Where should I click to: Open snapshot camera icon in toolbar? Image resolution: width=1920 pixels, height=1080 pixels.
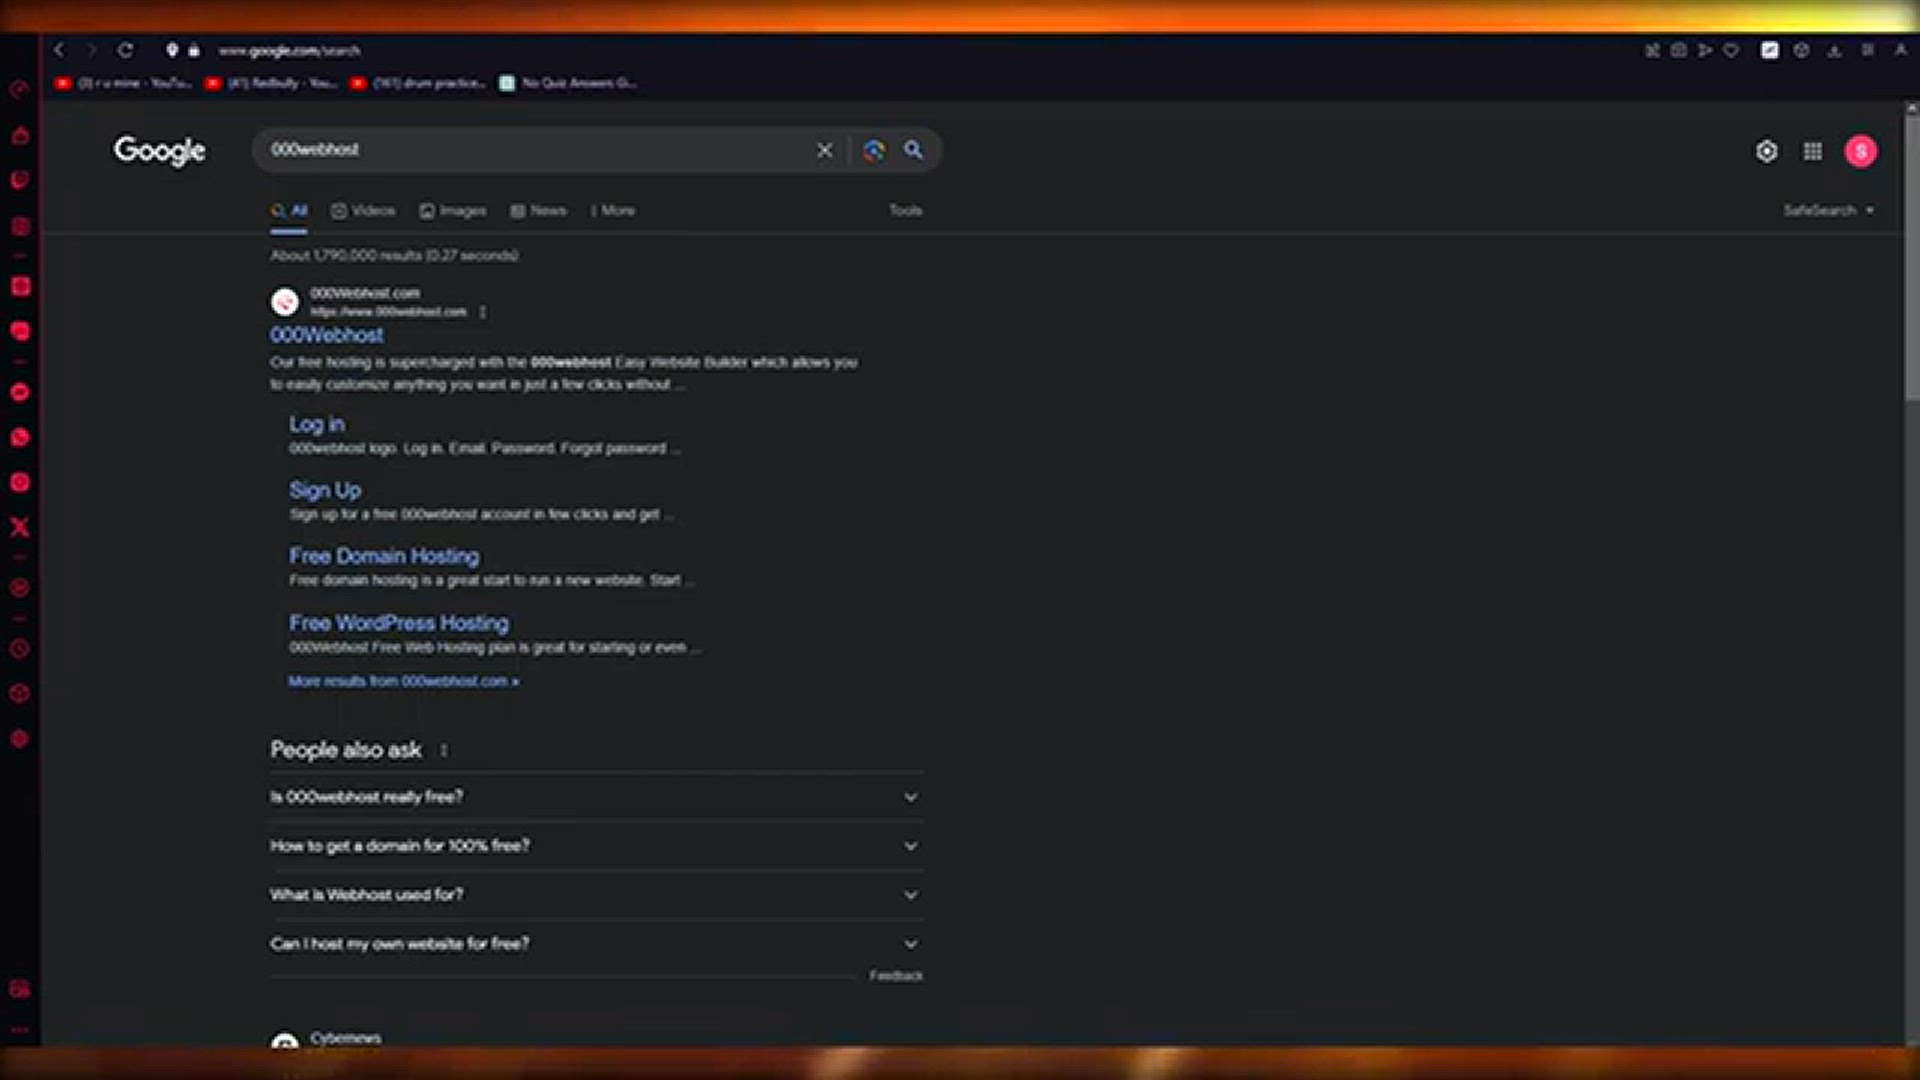pyautogui.click(x=1678, y=50)
